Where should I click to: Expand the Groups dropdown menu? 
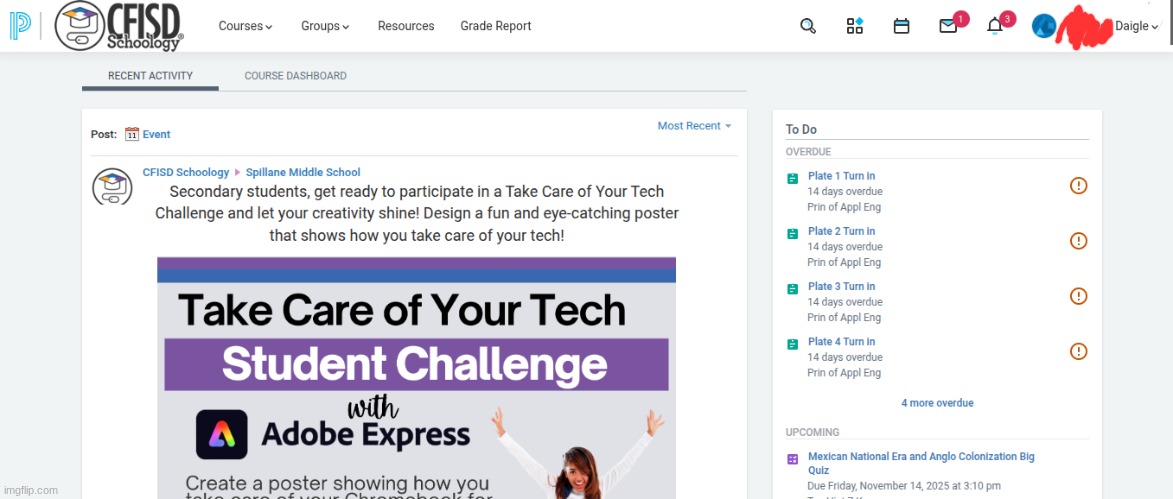coord(325,26)
